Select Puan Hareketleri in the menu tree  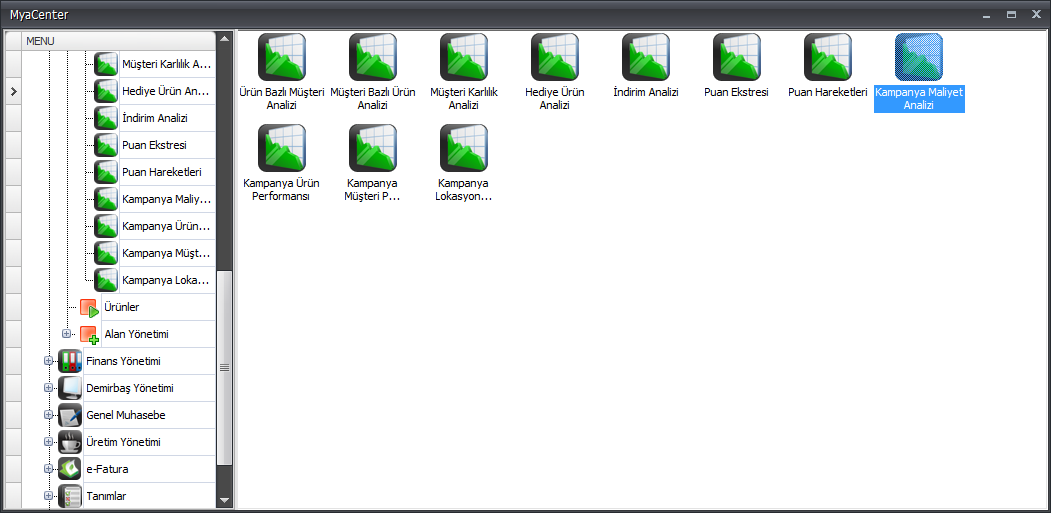coord(162,172)
